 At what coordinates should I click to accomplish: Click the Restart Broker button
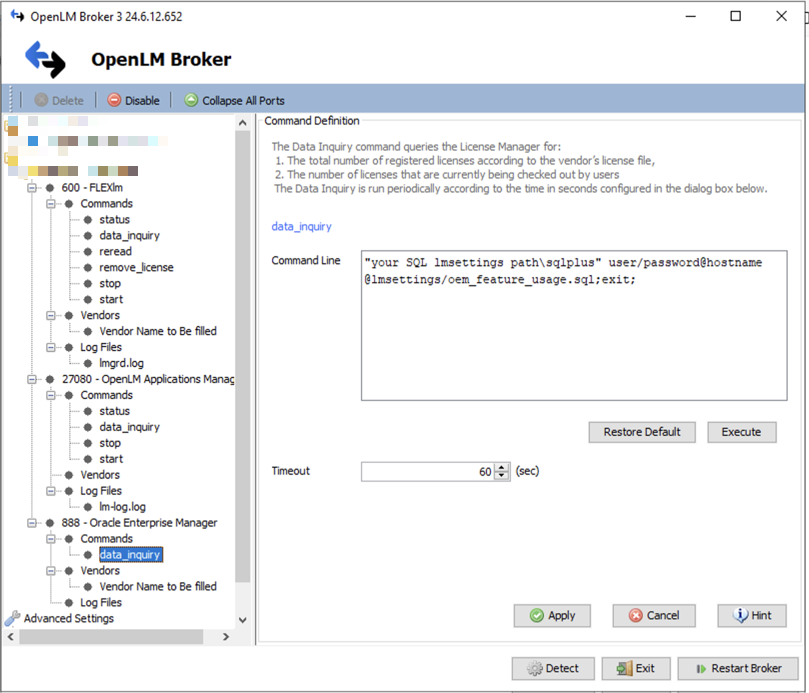point(737,668)
